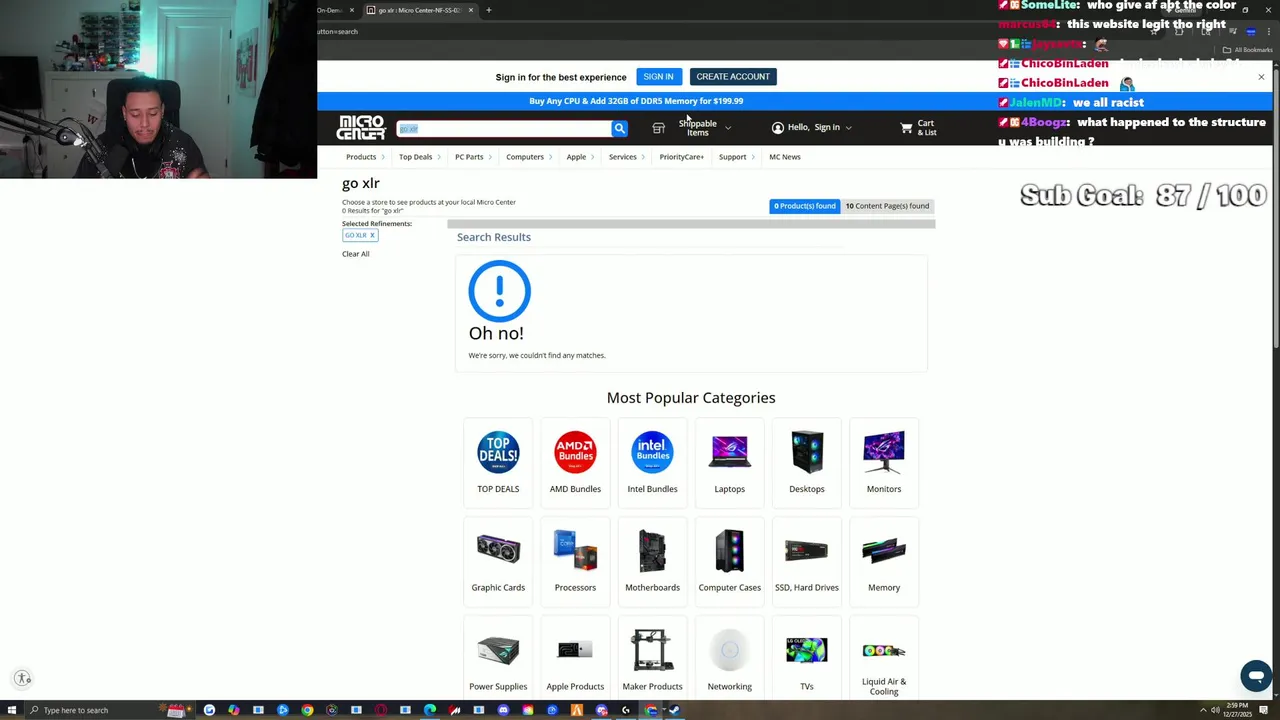Click the Micro Center logo
This screenshot has width=1280, height=720.
pos(361,128)
